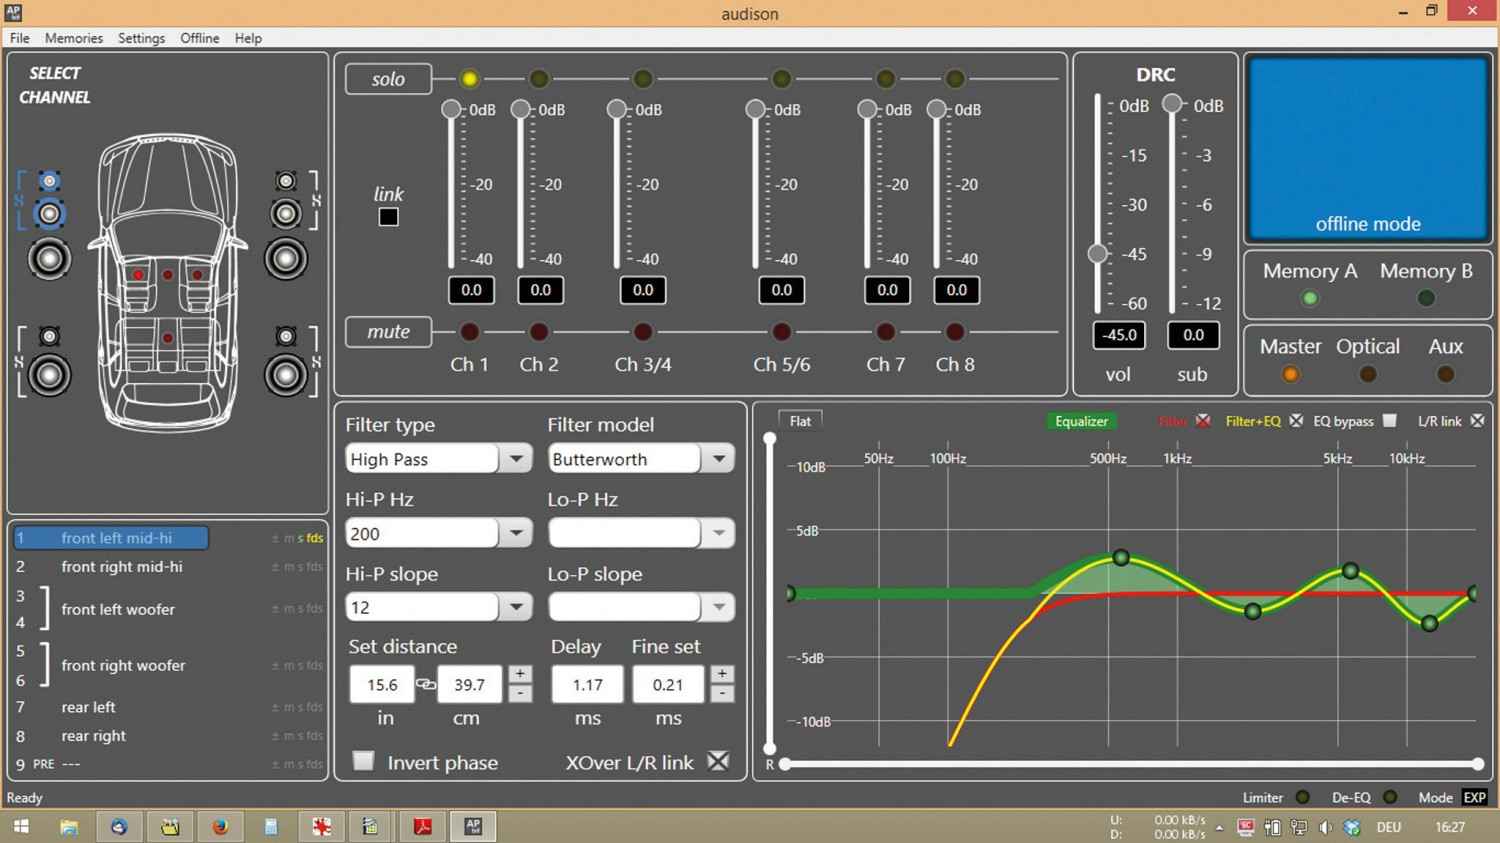Decrease set distance with minus button

coord(520,693)
